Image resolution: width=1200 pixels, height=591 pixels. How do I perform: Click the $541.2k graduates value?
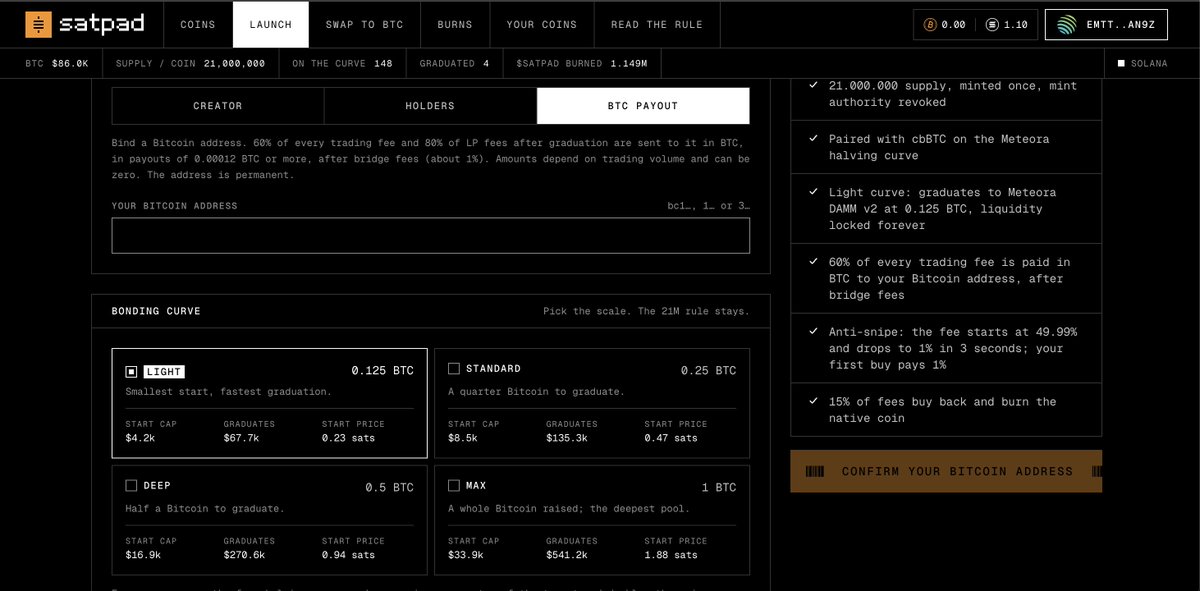tap(567, 555)
